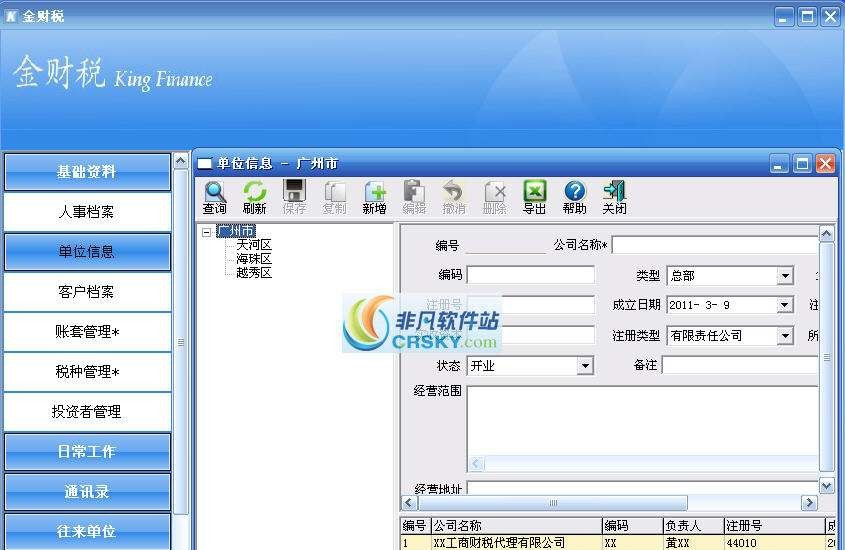Click the 导出 Excel export icon
The height and width of the screenshot is (550, 845).
click(x=535, y=197)
